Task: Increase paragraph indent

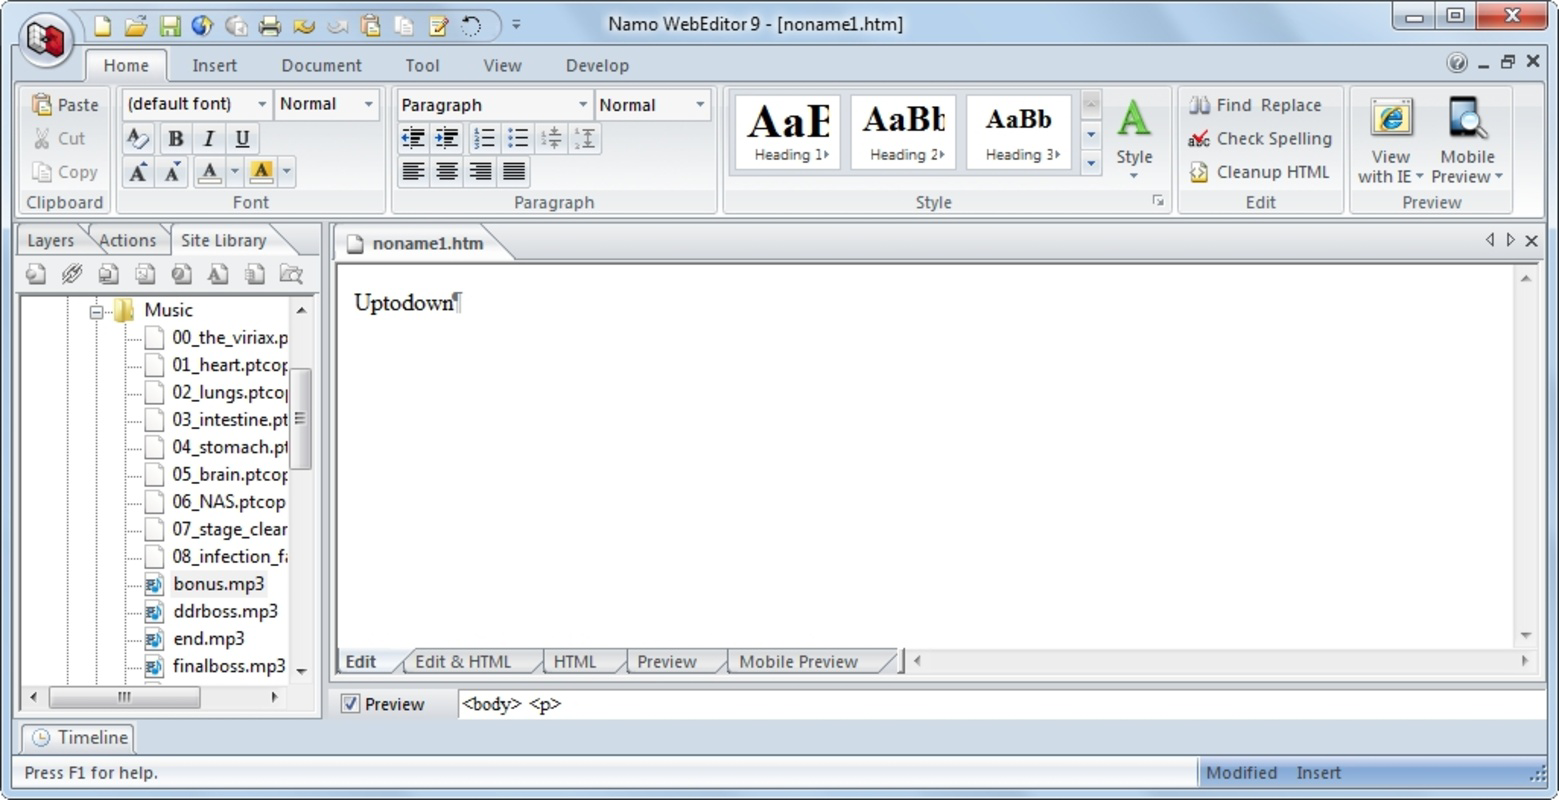Action: pyautogui.click(x=447, y=138)
